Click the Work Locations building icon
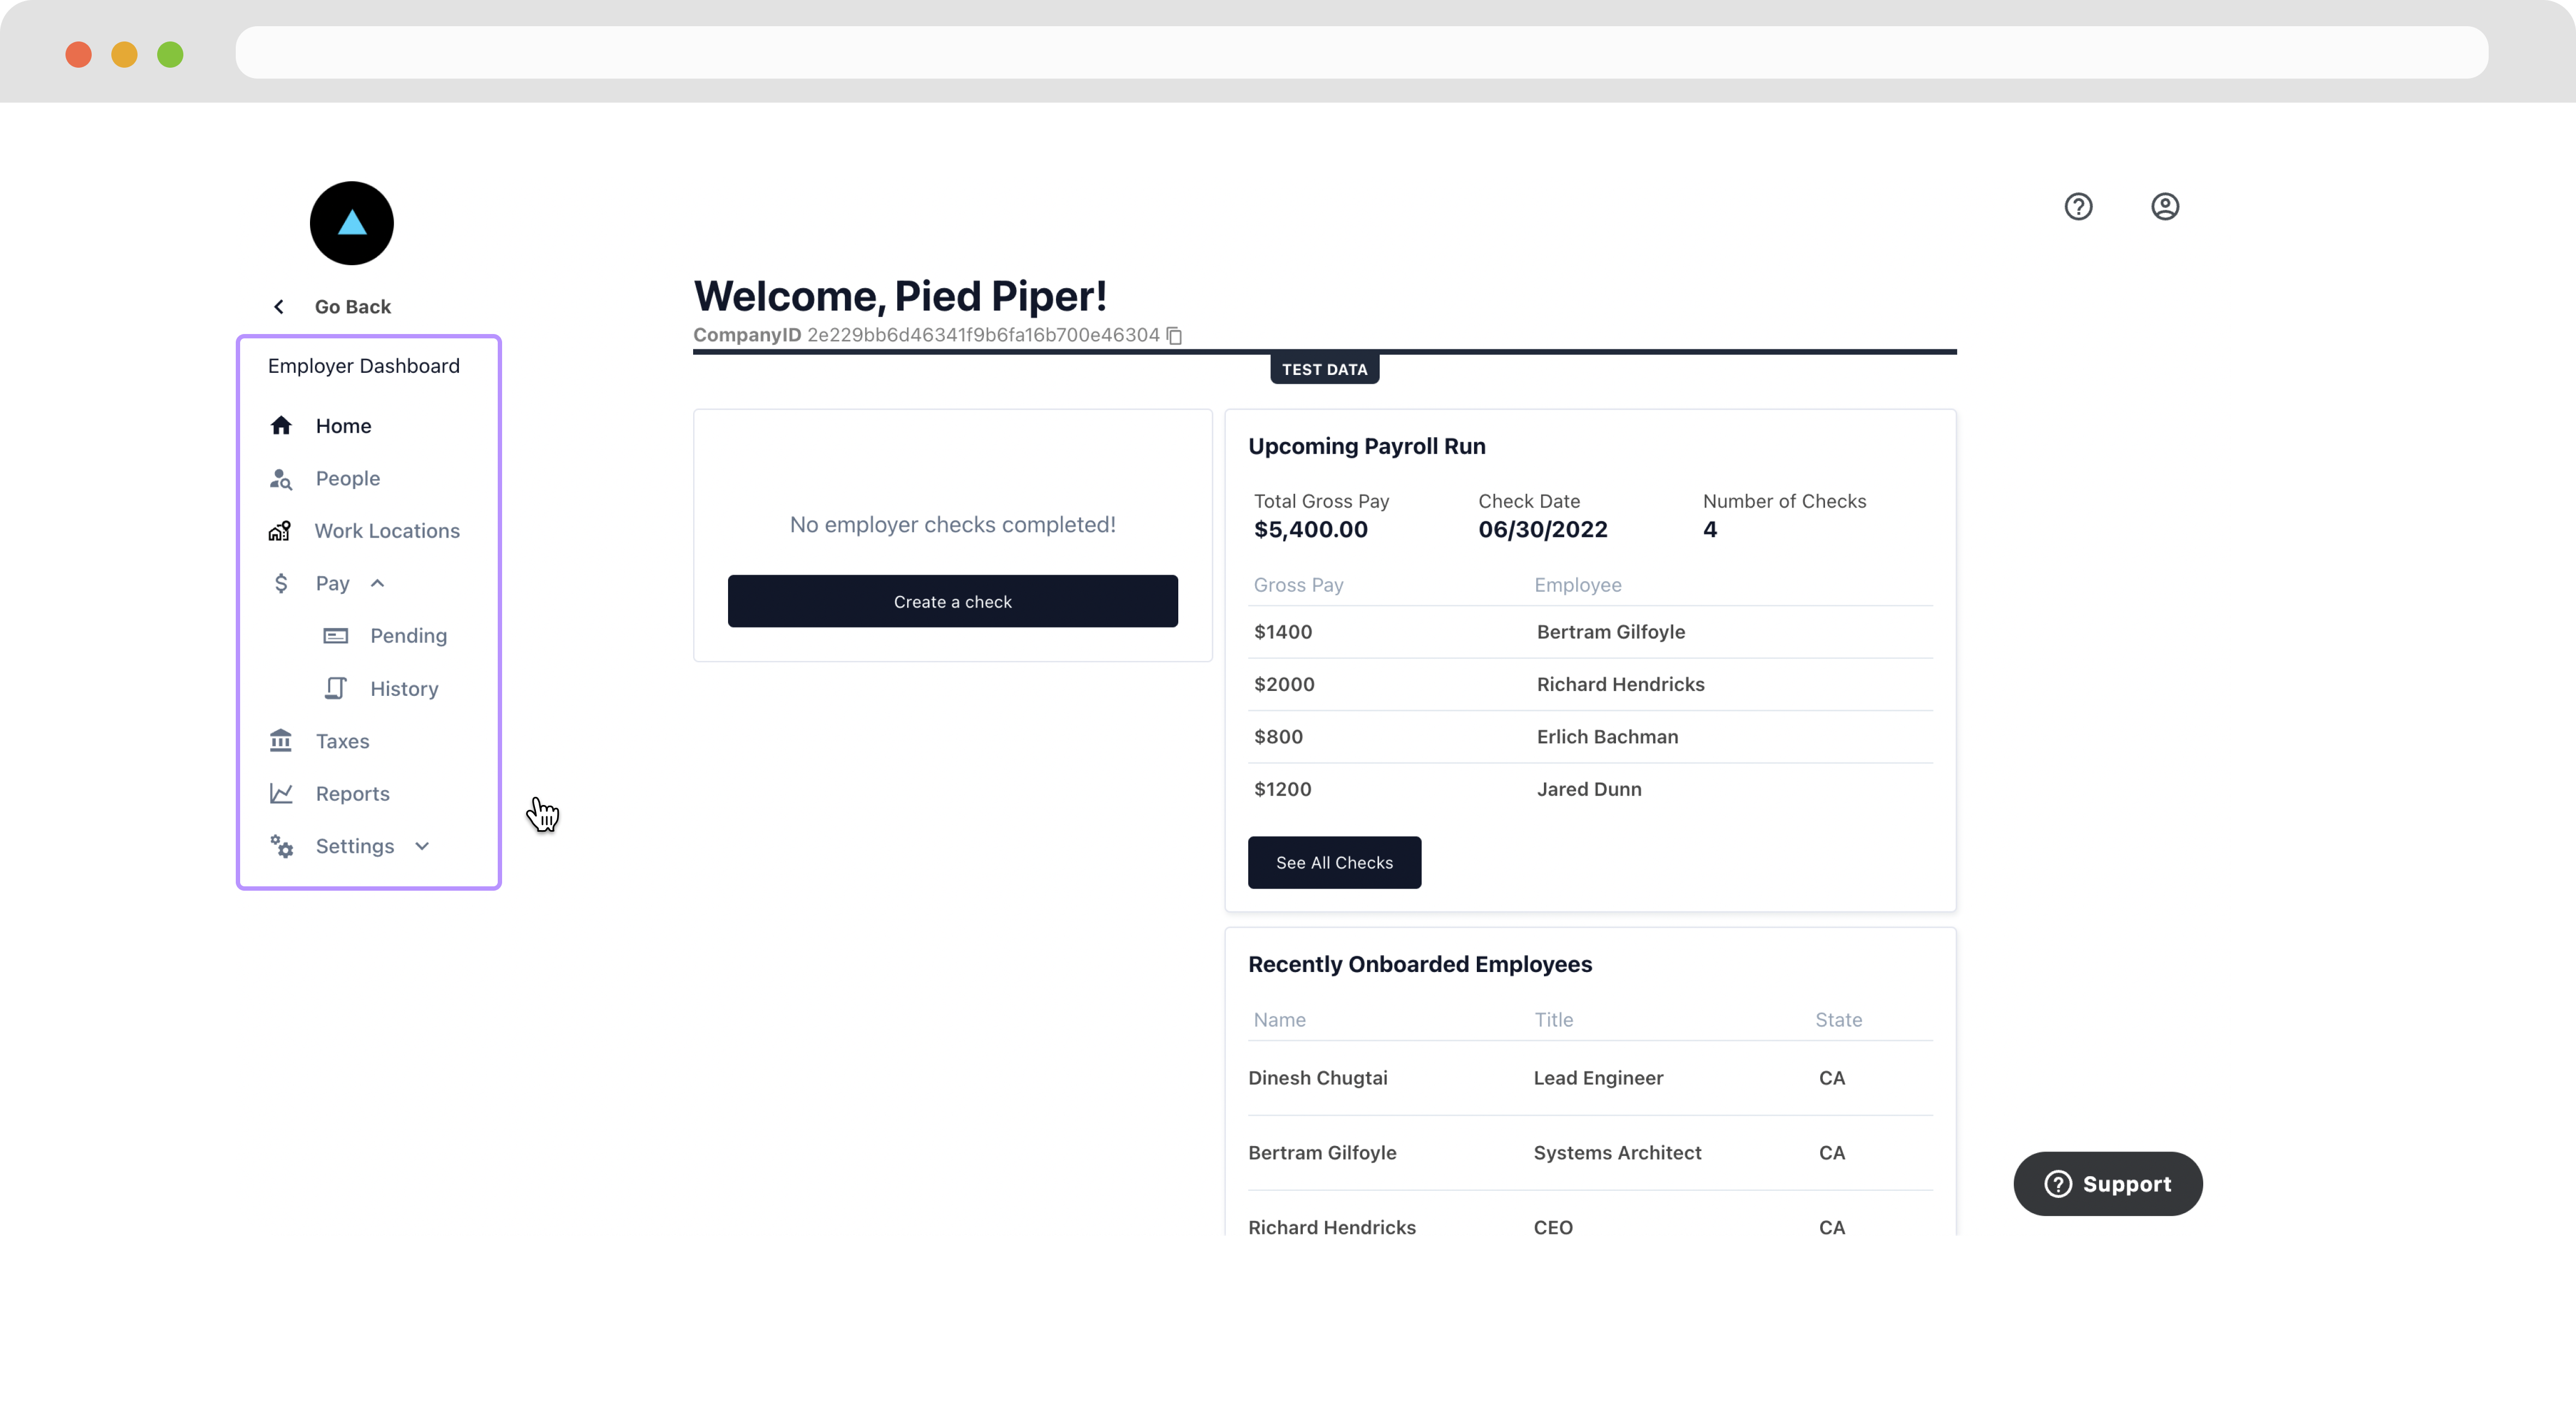This screenshot has width=2576, height=1413. pos(280,531)
